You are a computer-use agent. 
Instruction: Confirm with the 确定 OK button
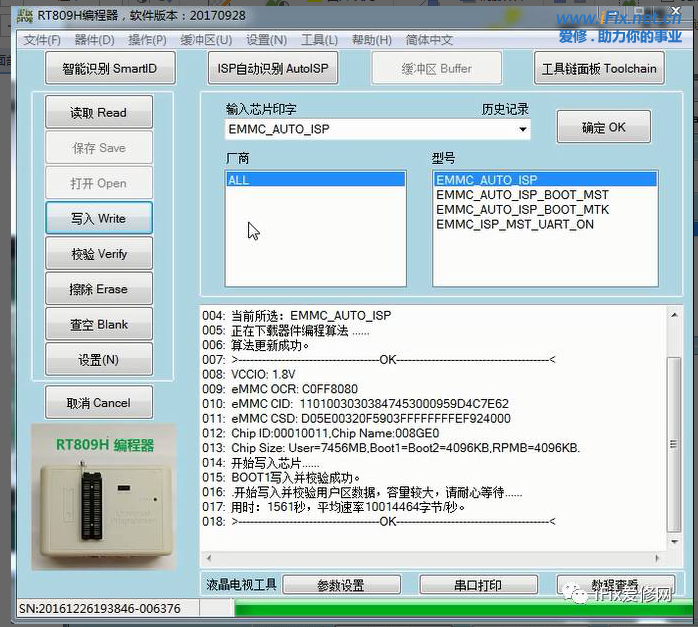coord(604,127)
